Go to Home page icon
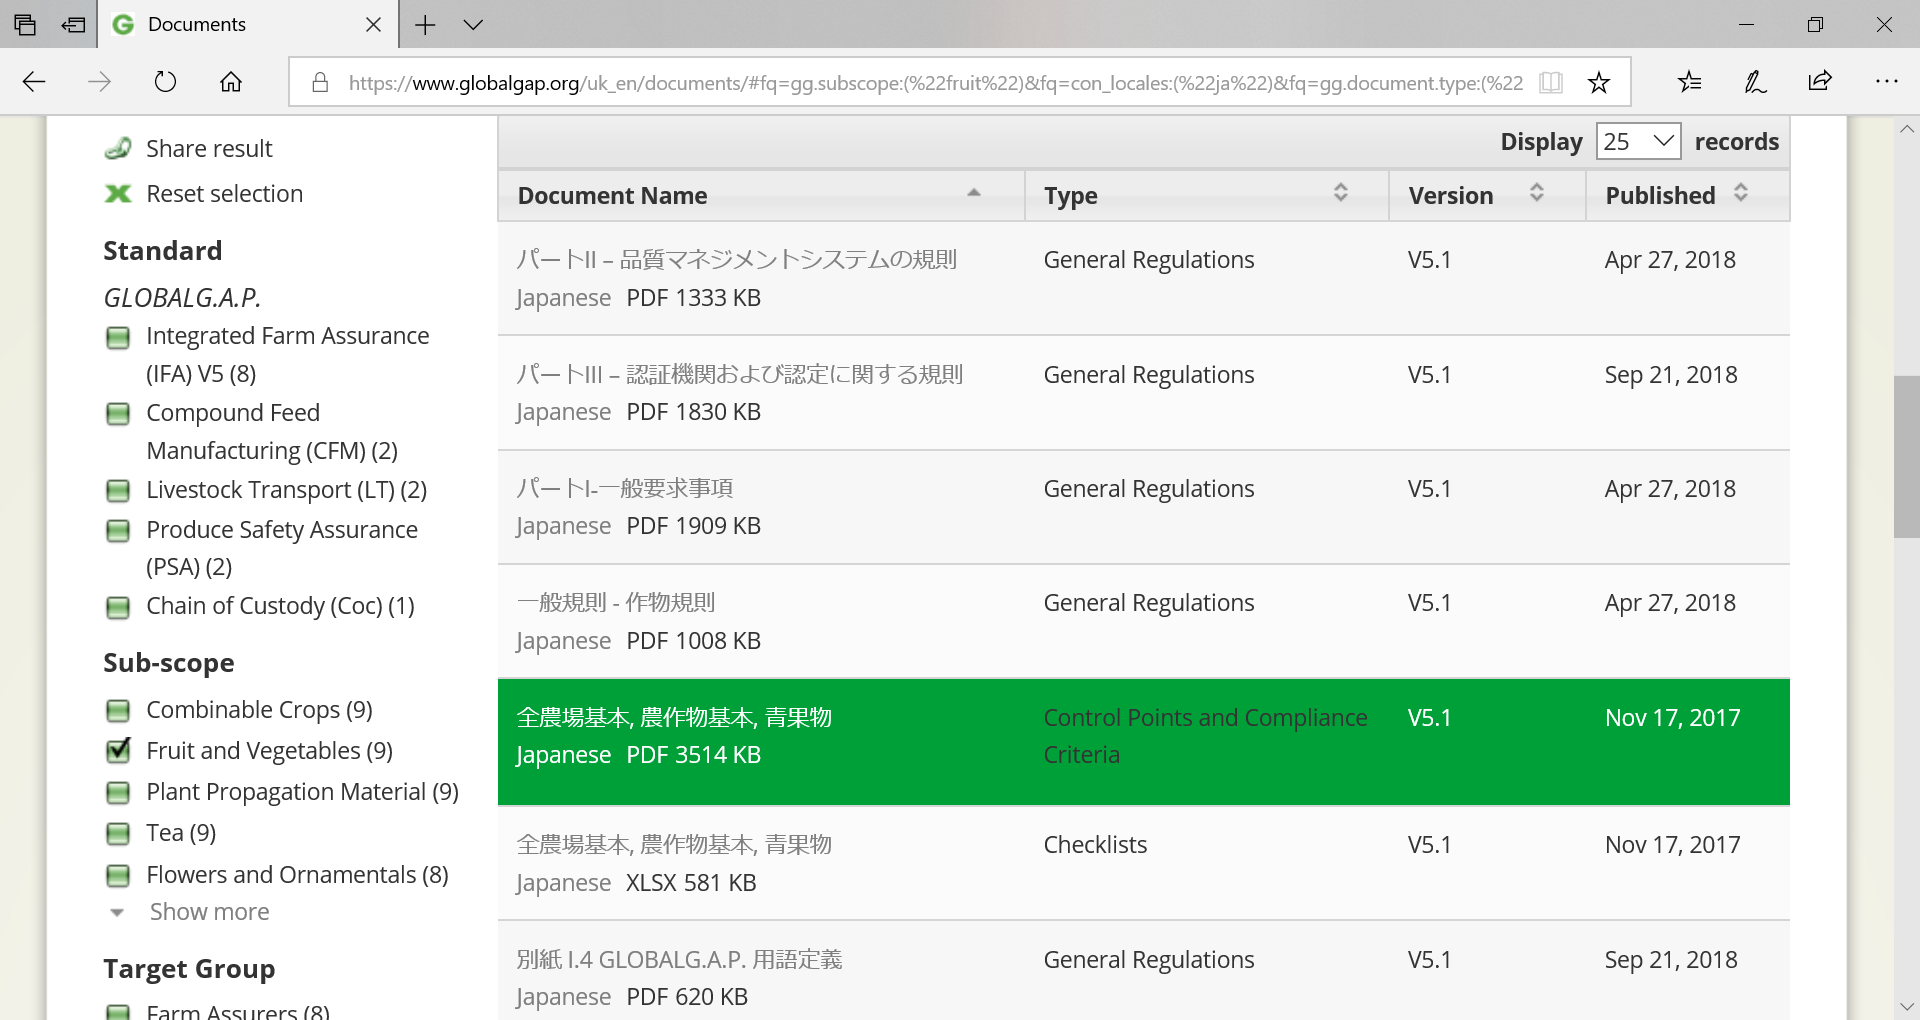The width and height of the screenshot is (1920, 1020). 231,82
